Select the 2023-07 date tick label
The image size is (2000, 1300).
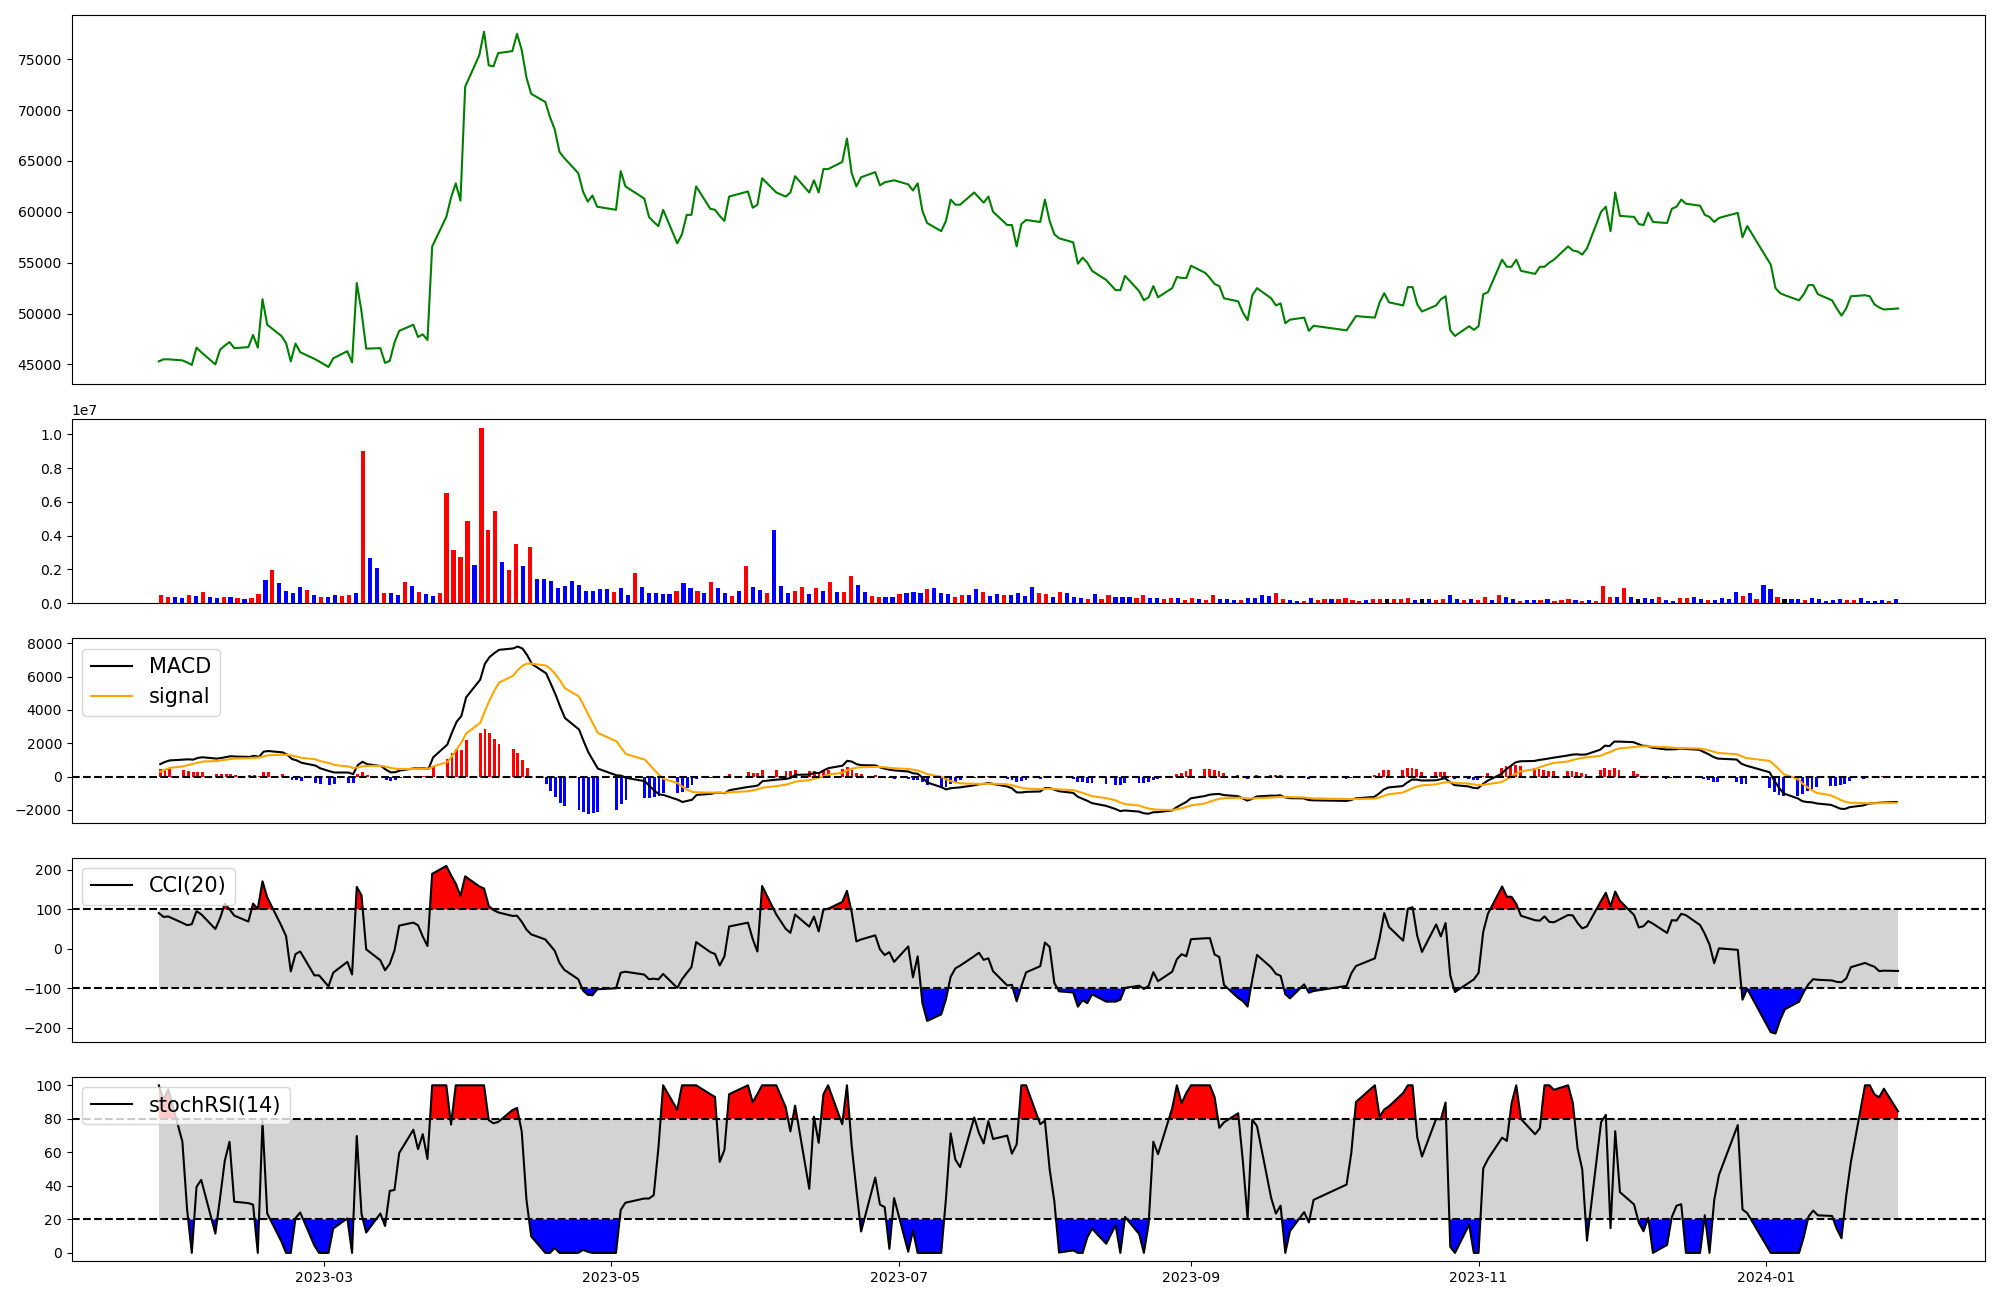pos(899,1277)
